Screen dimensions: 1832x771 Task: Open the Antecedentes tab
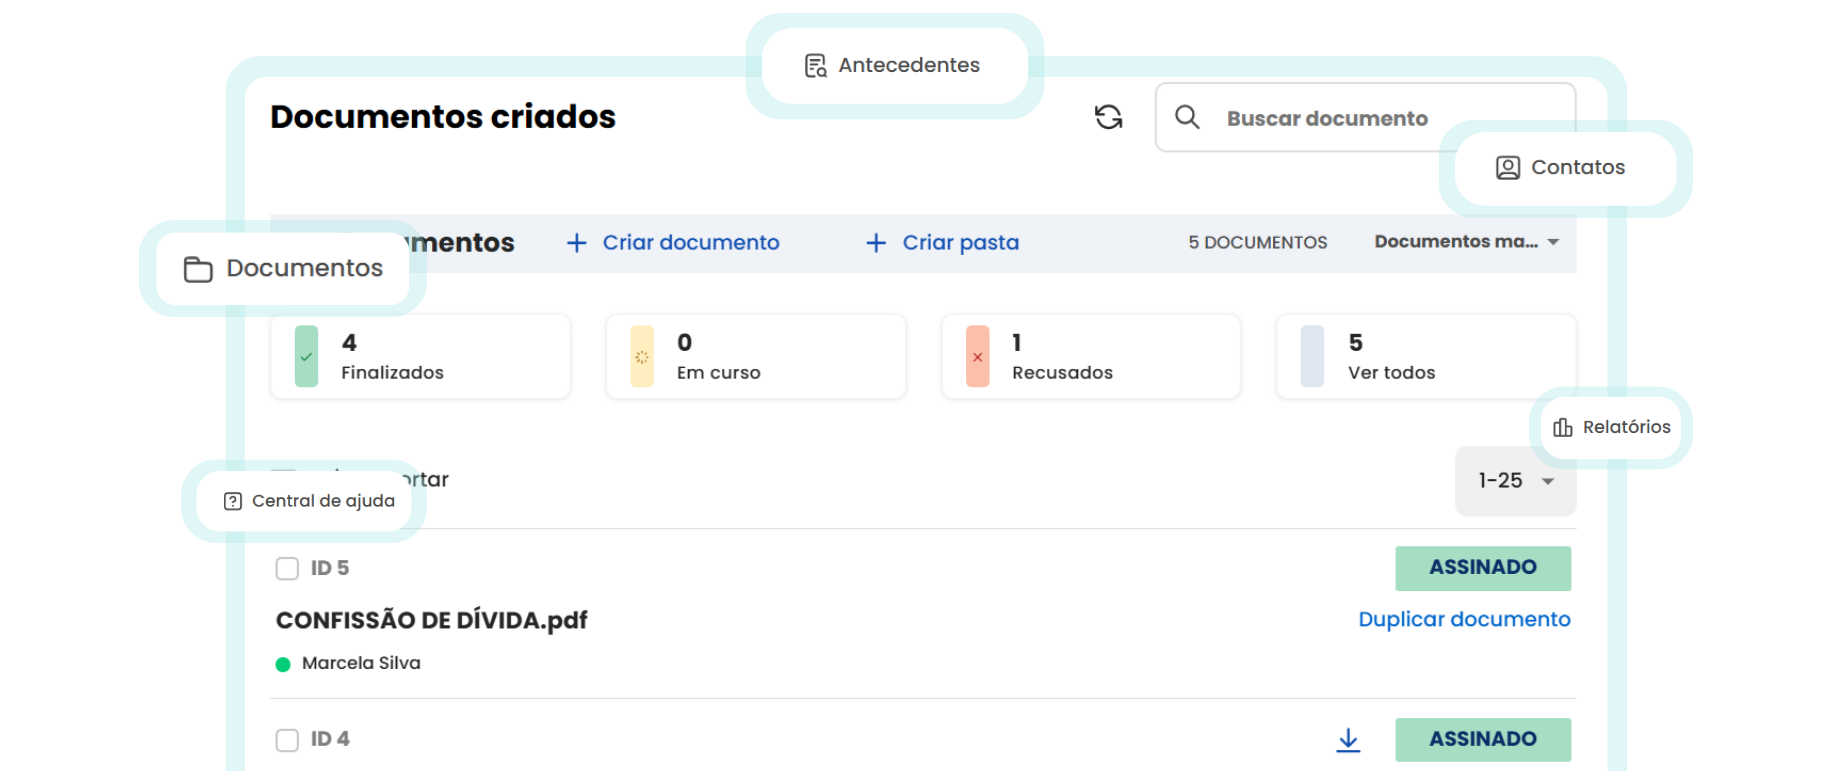894,65
